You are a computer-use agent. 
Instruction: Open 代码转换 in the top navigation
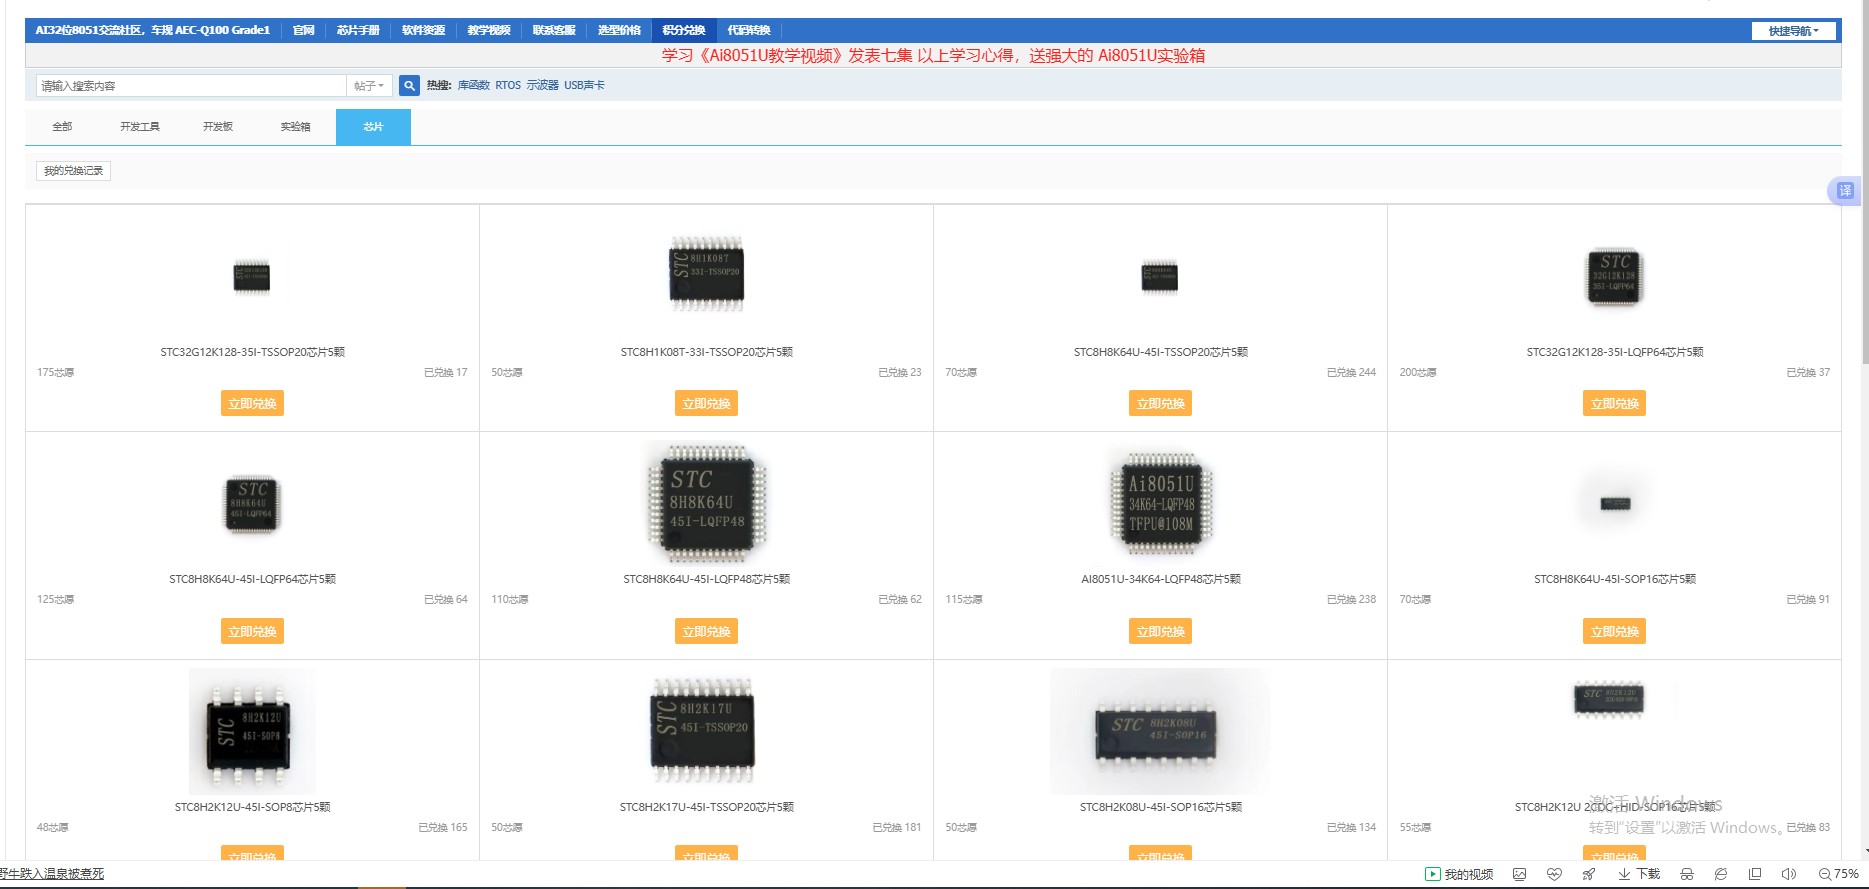coord(749,30)
